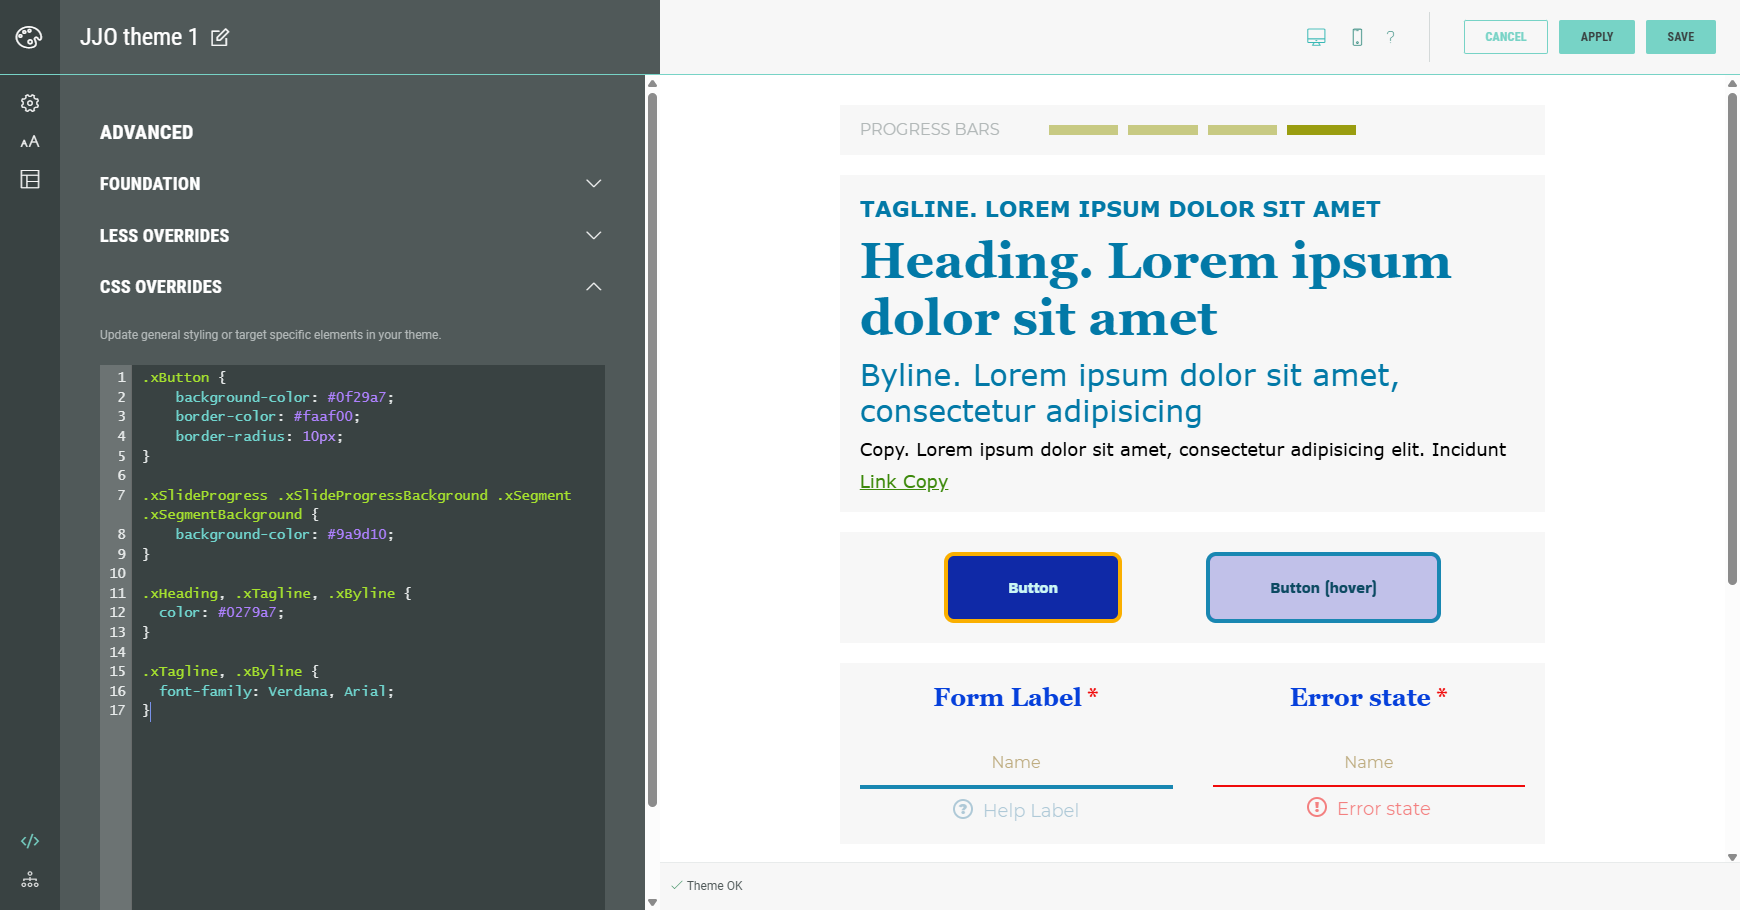The image size is (1740, 910).
Task: Click the Link Copy hyperlink in preview
Action: tap(903, 482)
